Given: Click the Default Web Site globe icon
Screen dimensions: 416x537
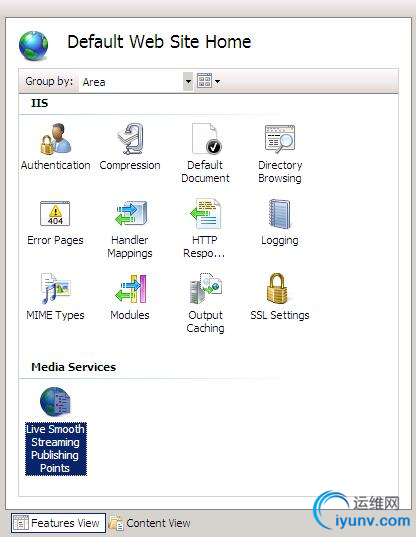Looking at the screenshot, I should click(34, 46).
